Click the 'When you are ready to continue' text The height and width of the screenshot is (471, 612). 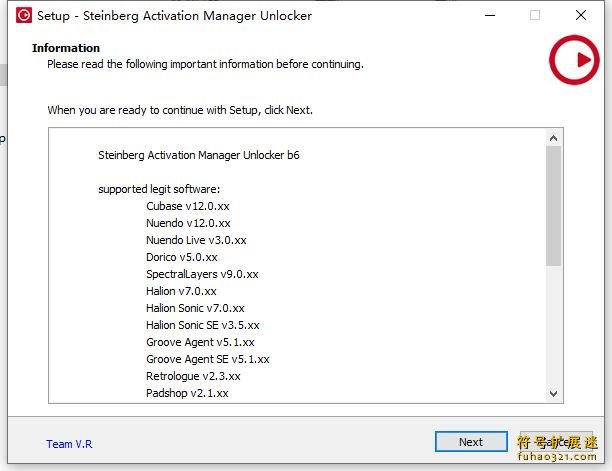point(180,110)
